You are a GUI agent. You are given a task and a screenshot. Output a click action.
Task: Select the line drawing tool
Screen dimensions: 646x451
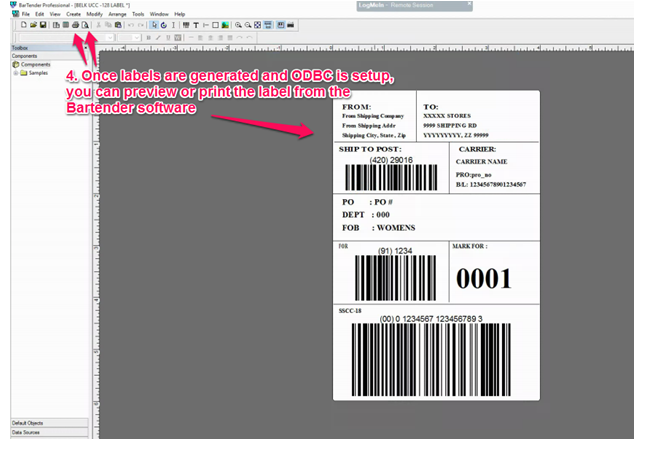click(206, 25)
